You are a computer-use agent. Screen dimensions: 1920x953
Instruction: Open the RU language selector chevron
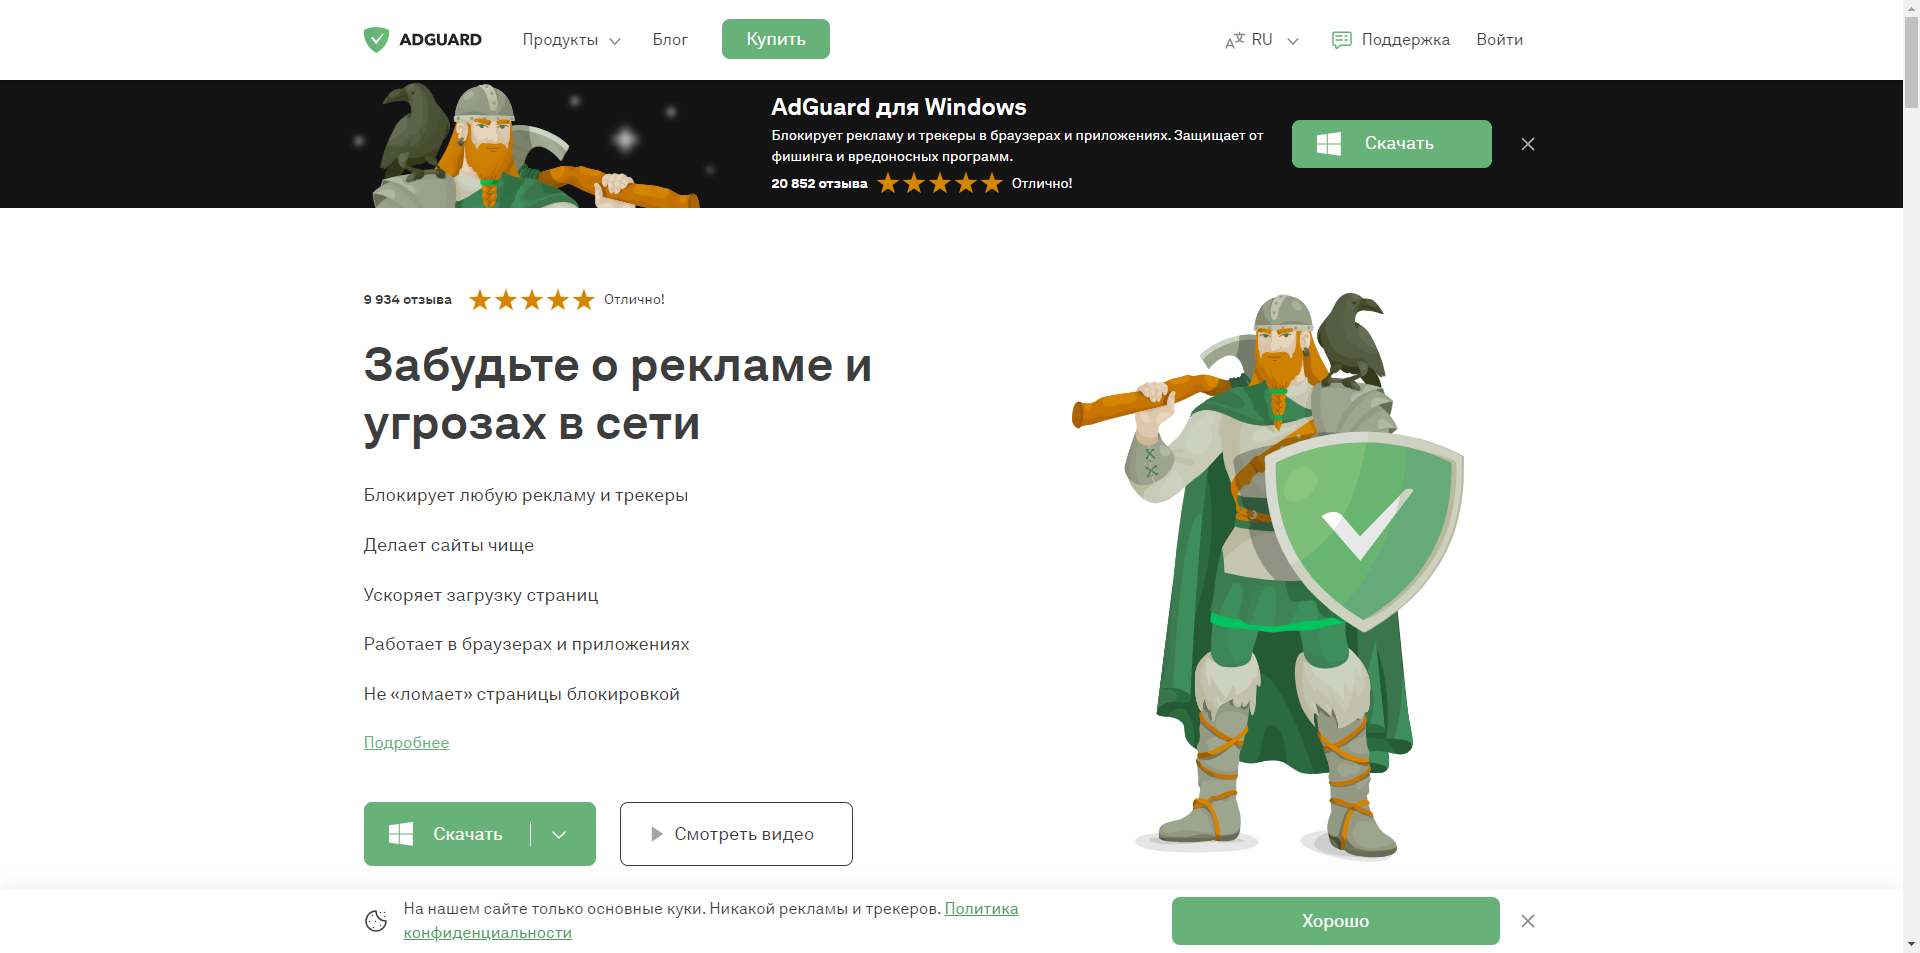pos(1293,41)
